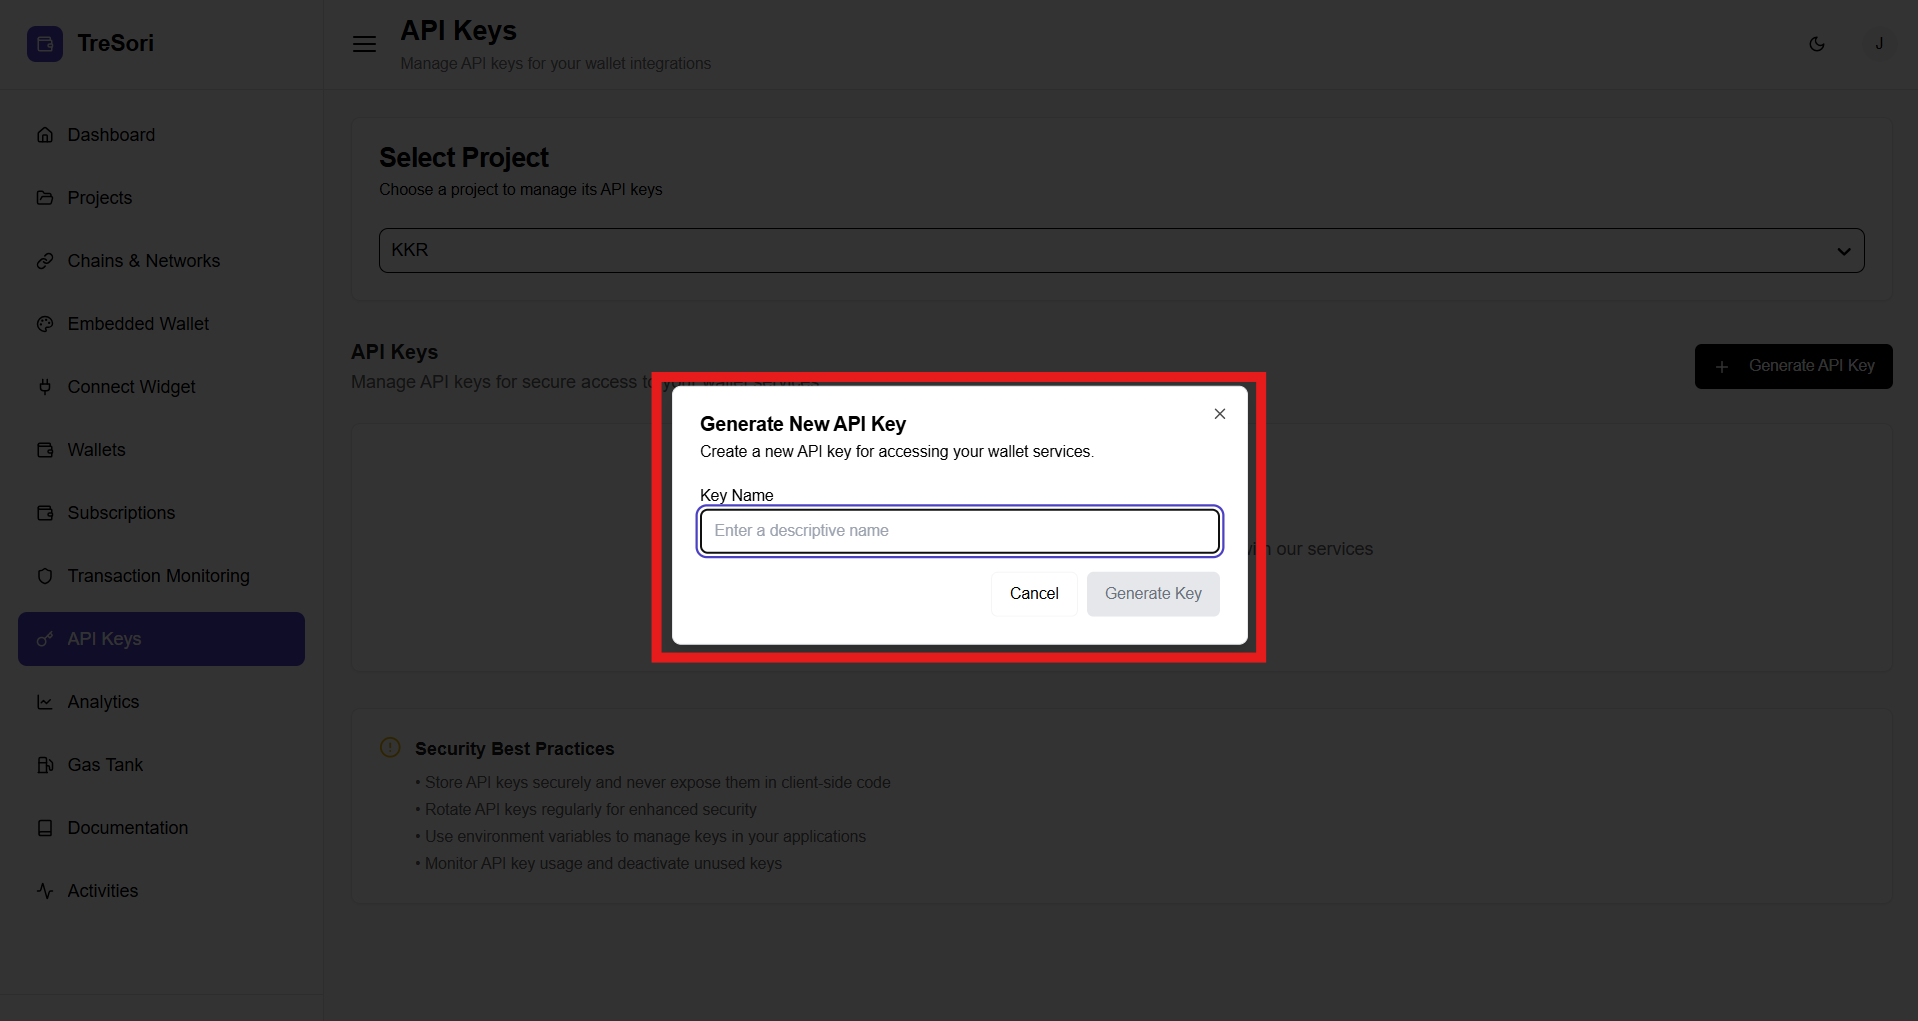
Task: Open the user avatar J menu
Action: point(1879,44)
